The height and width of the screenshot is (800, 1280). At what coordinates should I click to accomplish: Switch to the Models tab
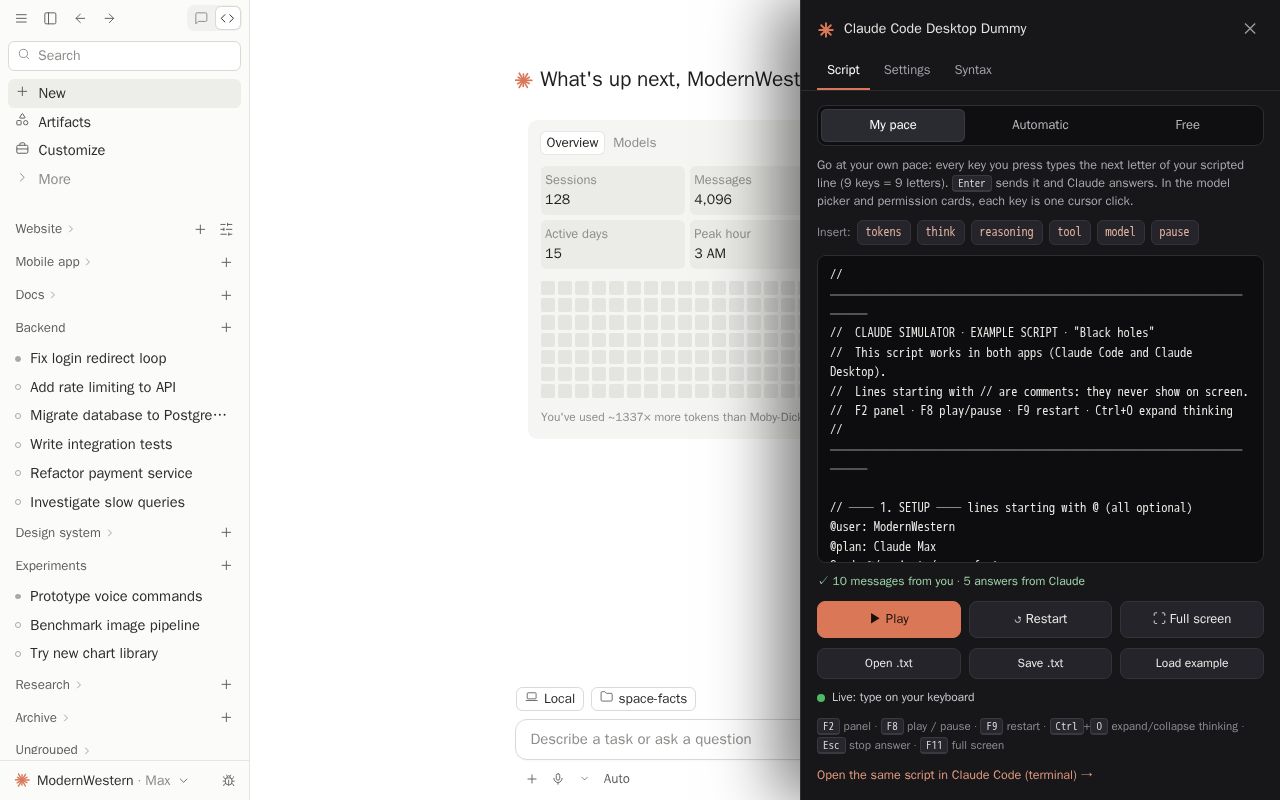tap(634, 143)
